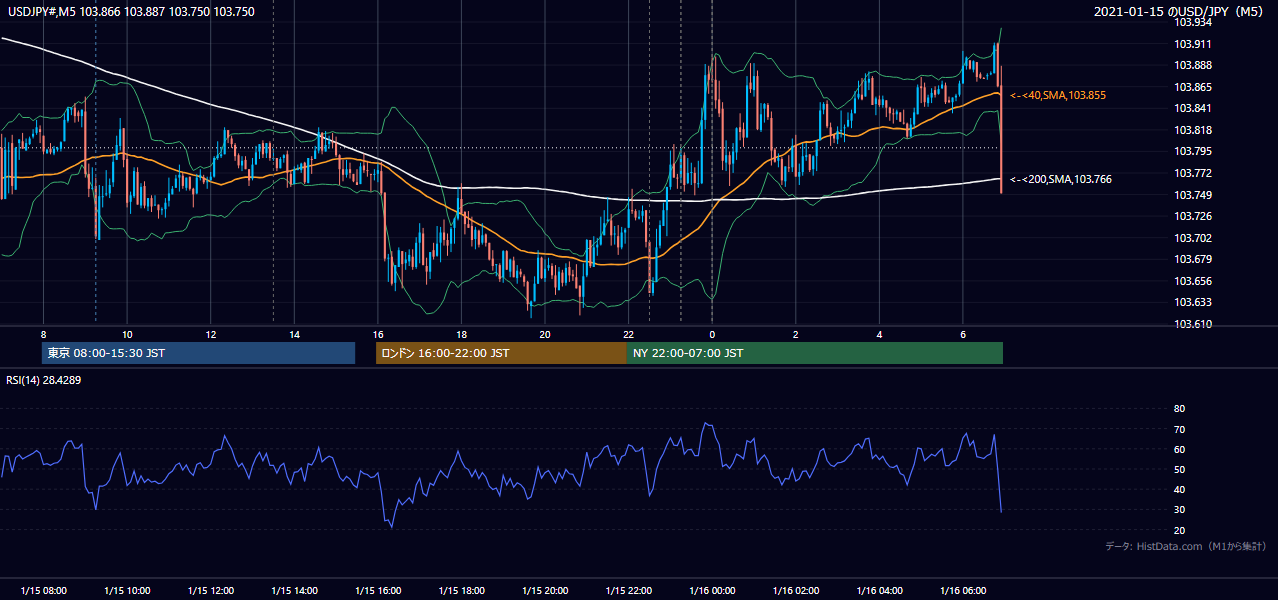Click the RSI(14) 28.4289 indicator label

(x=44, y=380)
